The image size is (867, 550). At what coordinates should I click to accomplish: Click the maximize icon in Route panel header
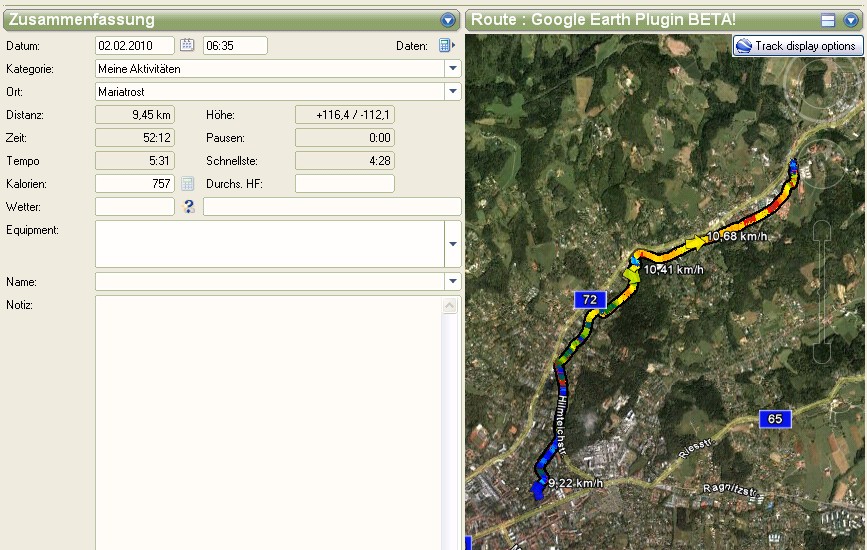pos(828,20)
